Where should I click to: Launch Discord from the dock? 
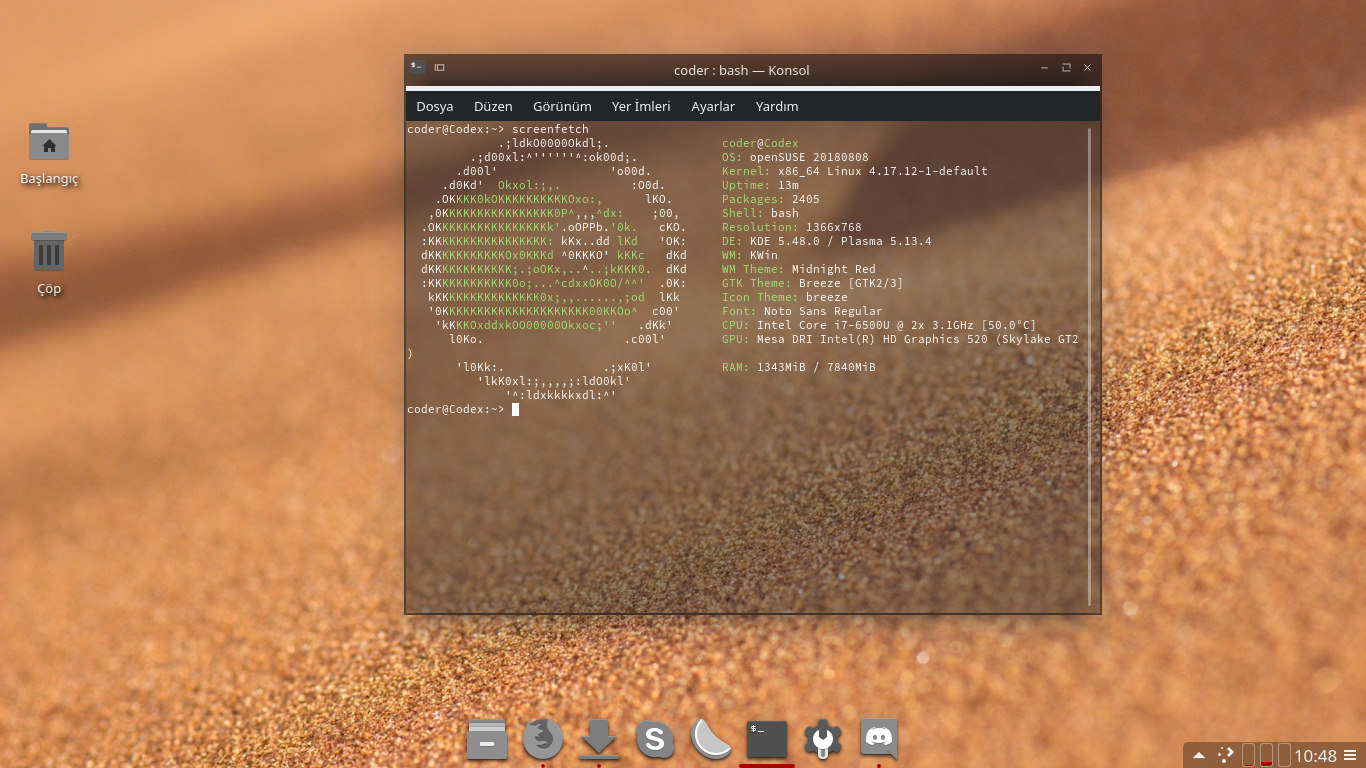coord(879,740)
